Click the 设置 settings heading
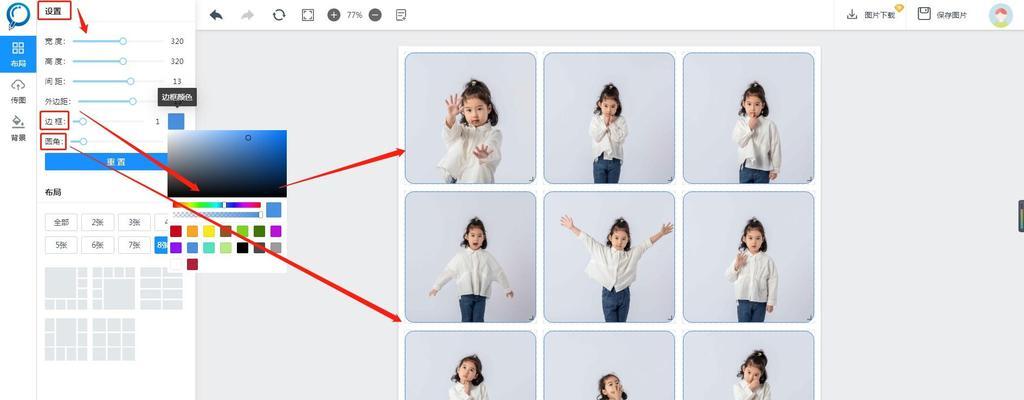Screen dimensions: 1024x400 click(x=54, y=11)
